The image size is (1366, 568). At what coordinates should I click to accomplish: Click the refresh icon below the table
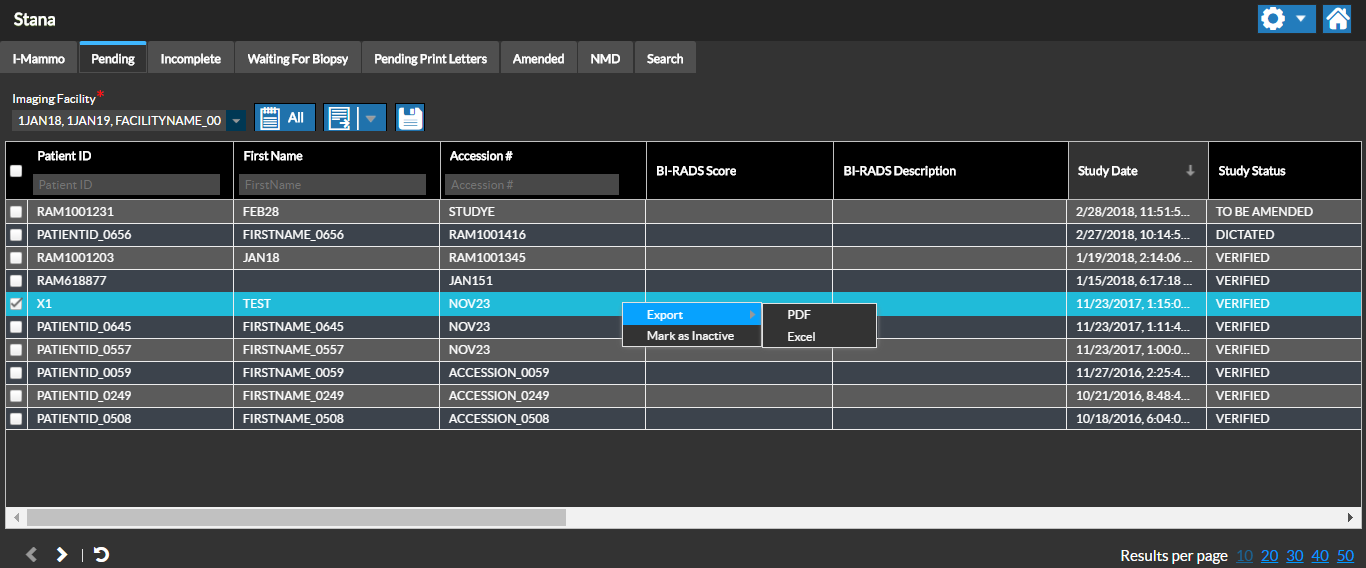101,554
